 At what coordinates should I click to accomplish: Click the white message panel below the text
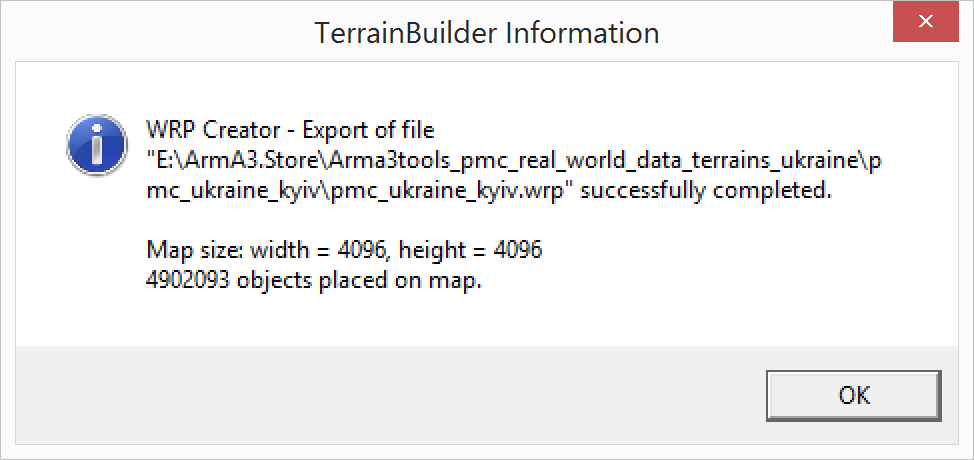pos(486,320)
